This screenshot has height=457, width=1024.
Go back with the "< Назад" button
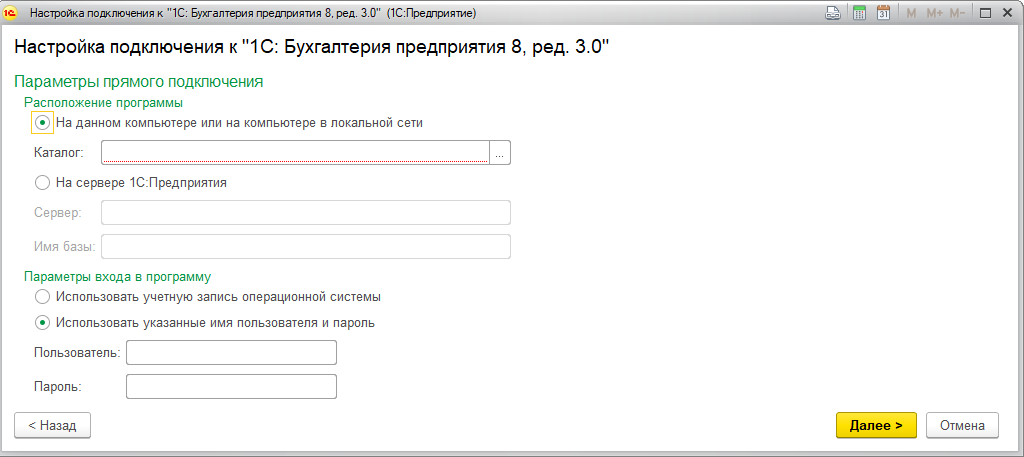[52, 425]
